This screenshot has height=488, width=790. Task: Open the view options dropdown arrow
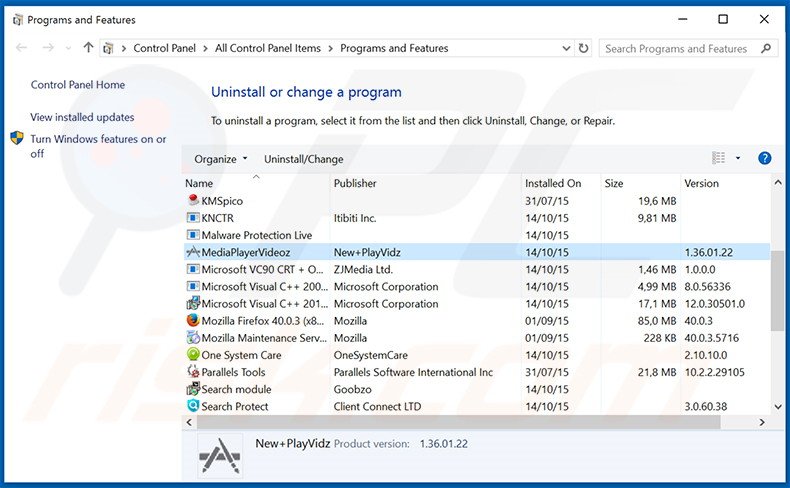tap(738, 158)
